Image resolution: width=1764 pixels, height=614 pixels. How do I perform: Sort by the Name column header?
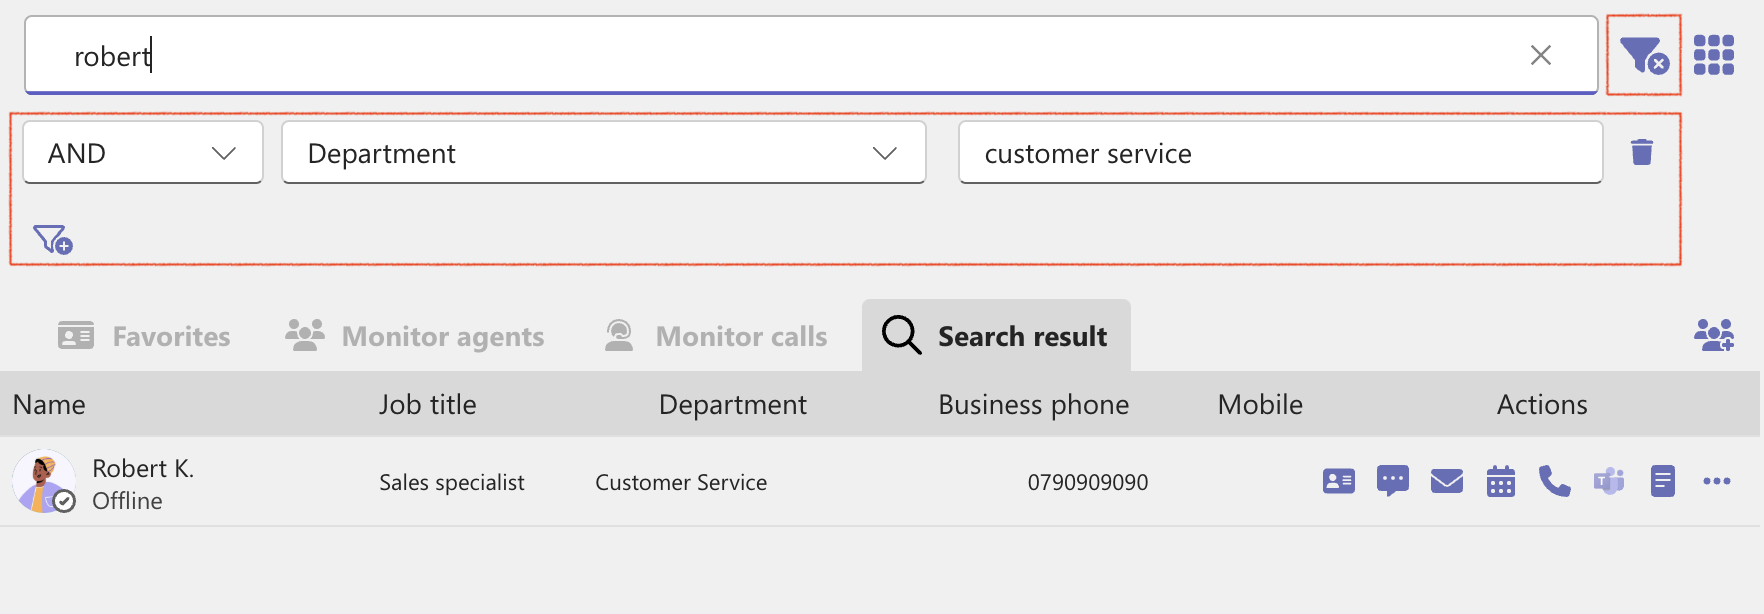click(x=49, y=404)
